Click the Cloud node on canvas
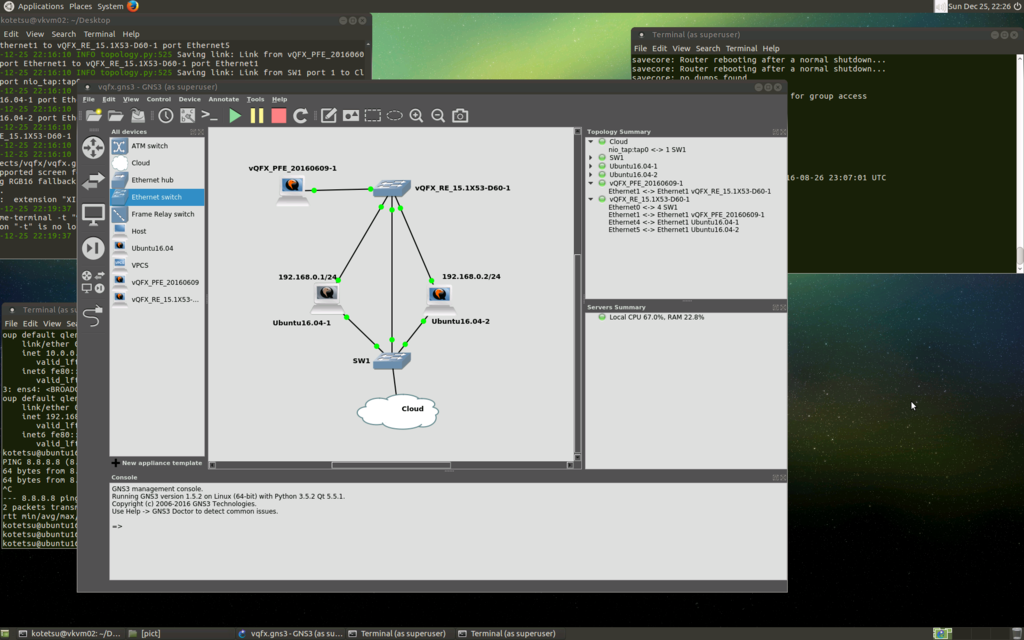 (x=398, y=411)
